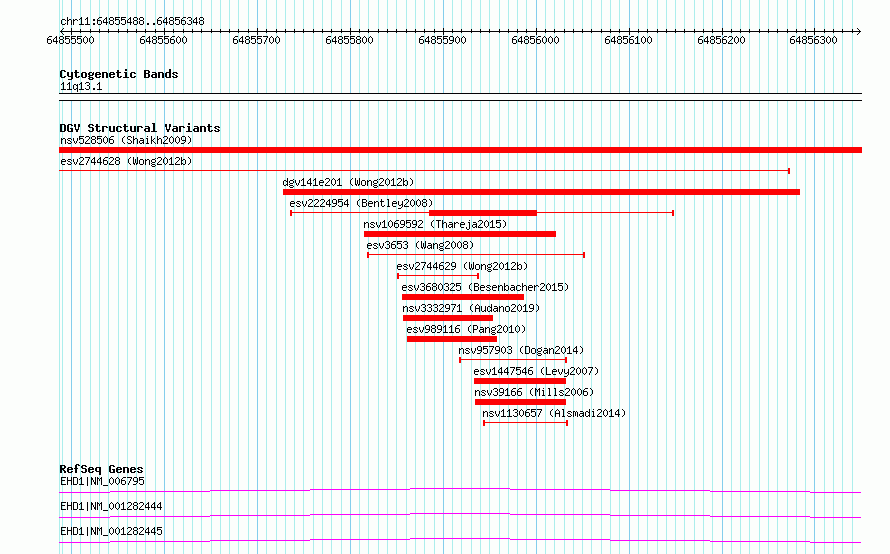This screenshot has width=890, height=554.
Task: Click nsv957903 (Dogan2014) label
Action: point(521,350)
